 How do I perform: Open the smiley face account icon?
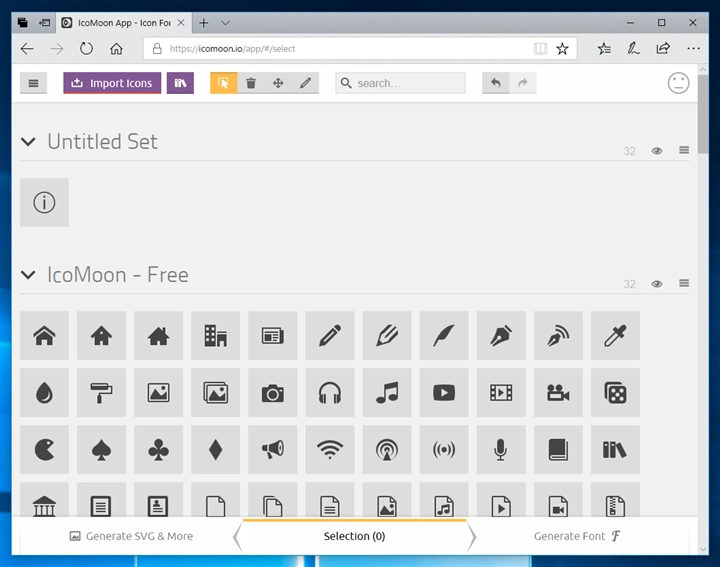[678, 83]
